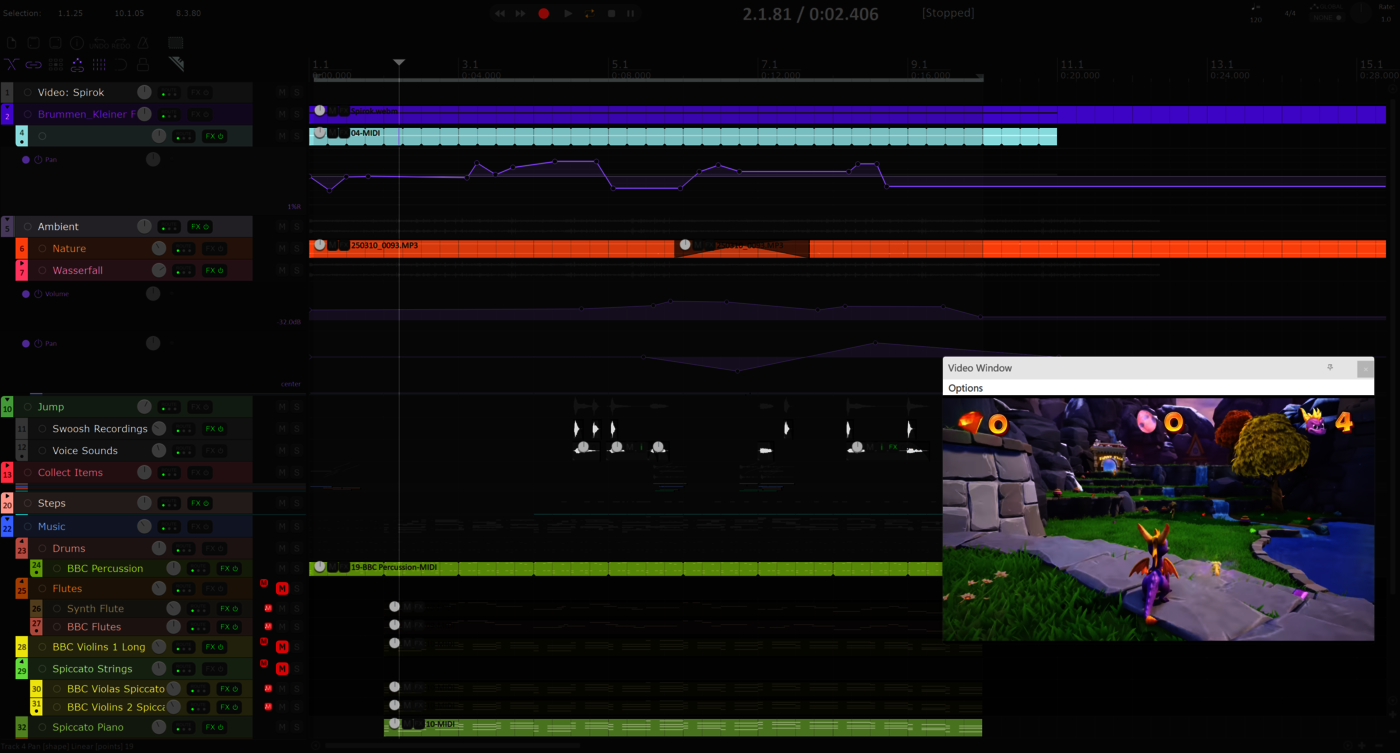
Task: Open Options menu in Video Window
Action: coord(965,388)
